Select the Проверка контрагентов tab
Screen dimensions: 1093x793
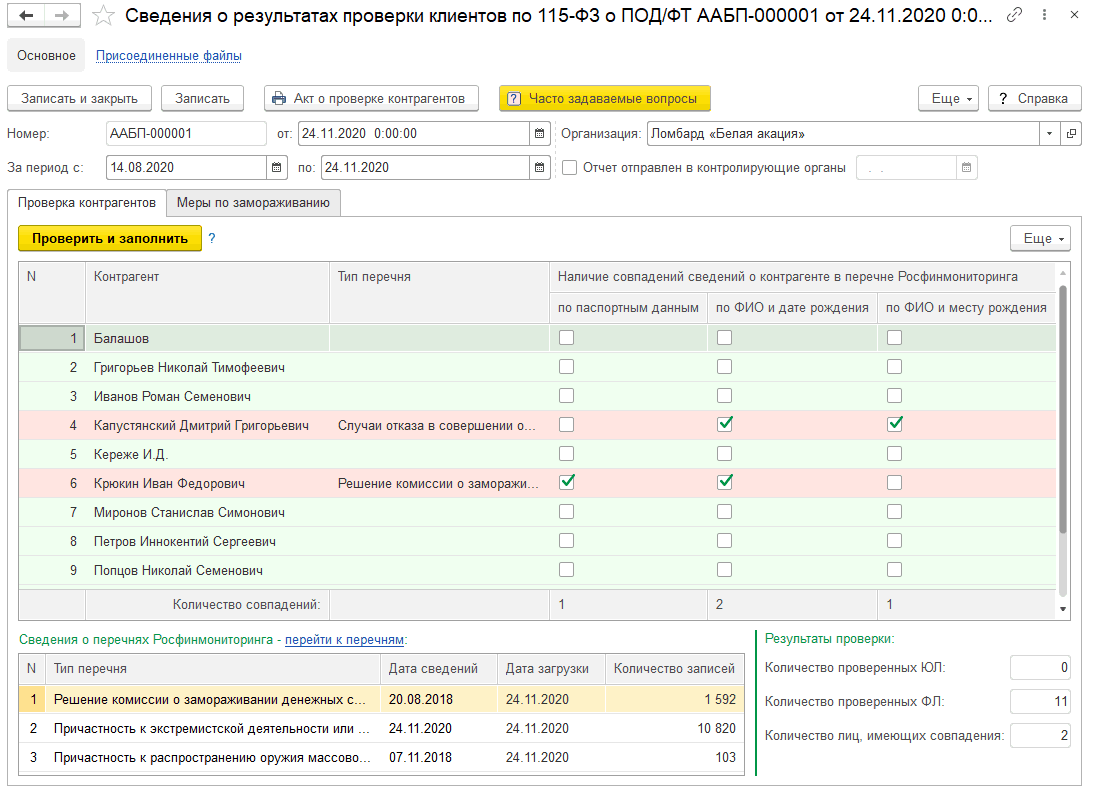click(86, 202)
